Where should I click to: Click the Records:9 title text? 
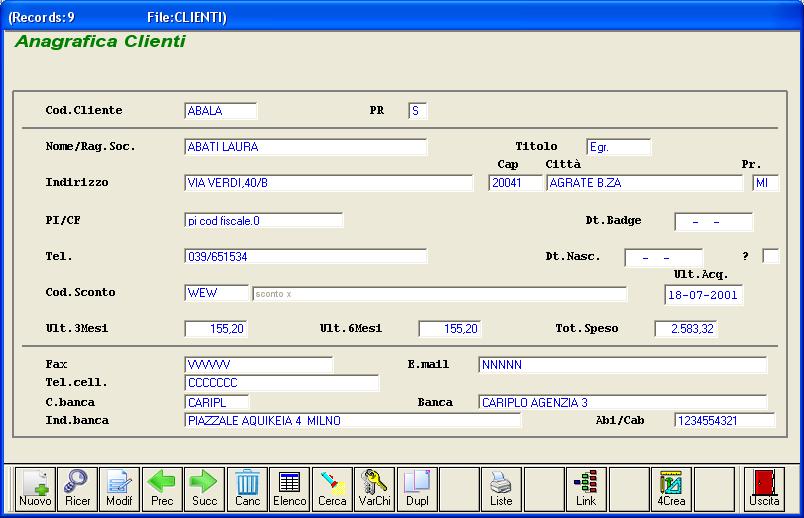[42, 17]
